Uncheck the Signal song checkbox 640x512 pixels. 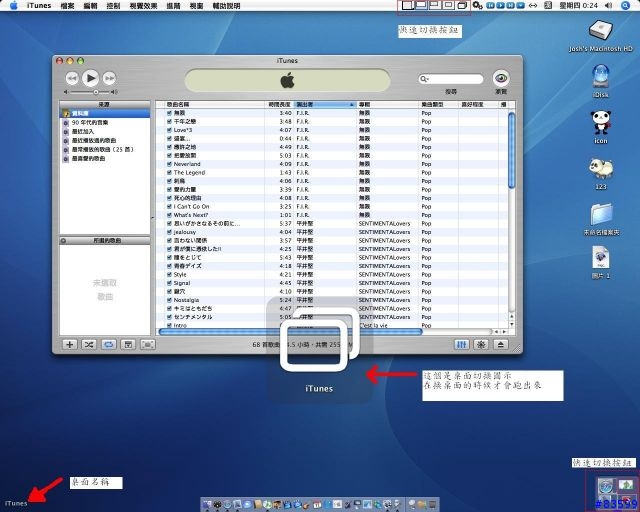(x=169, y=283)
